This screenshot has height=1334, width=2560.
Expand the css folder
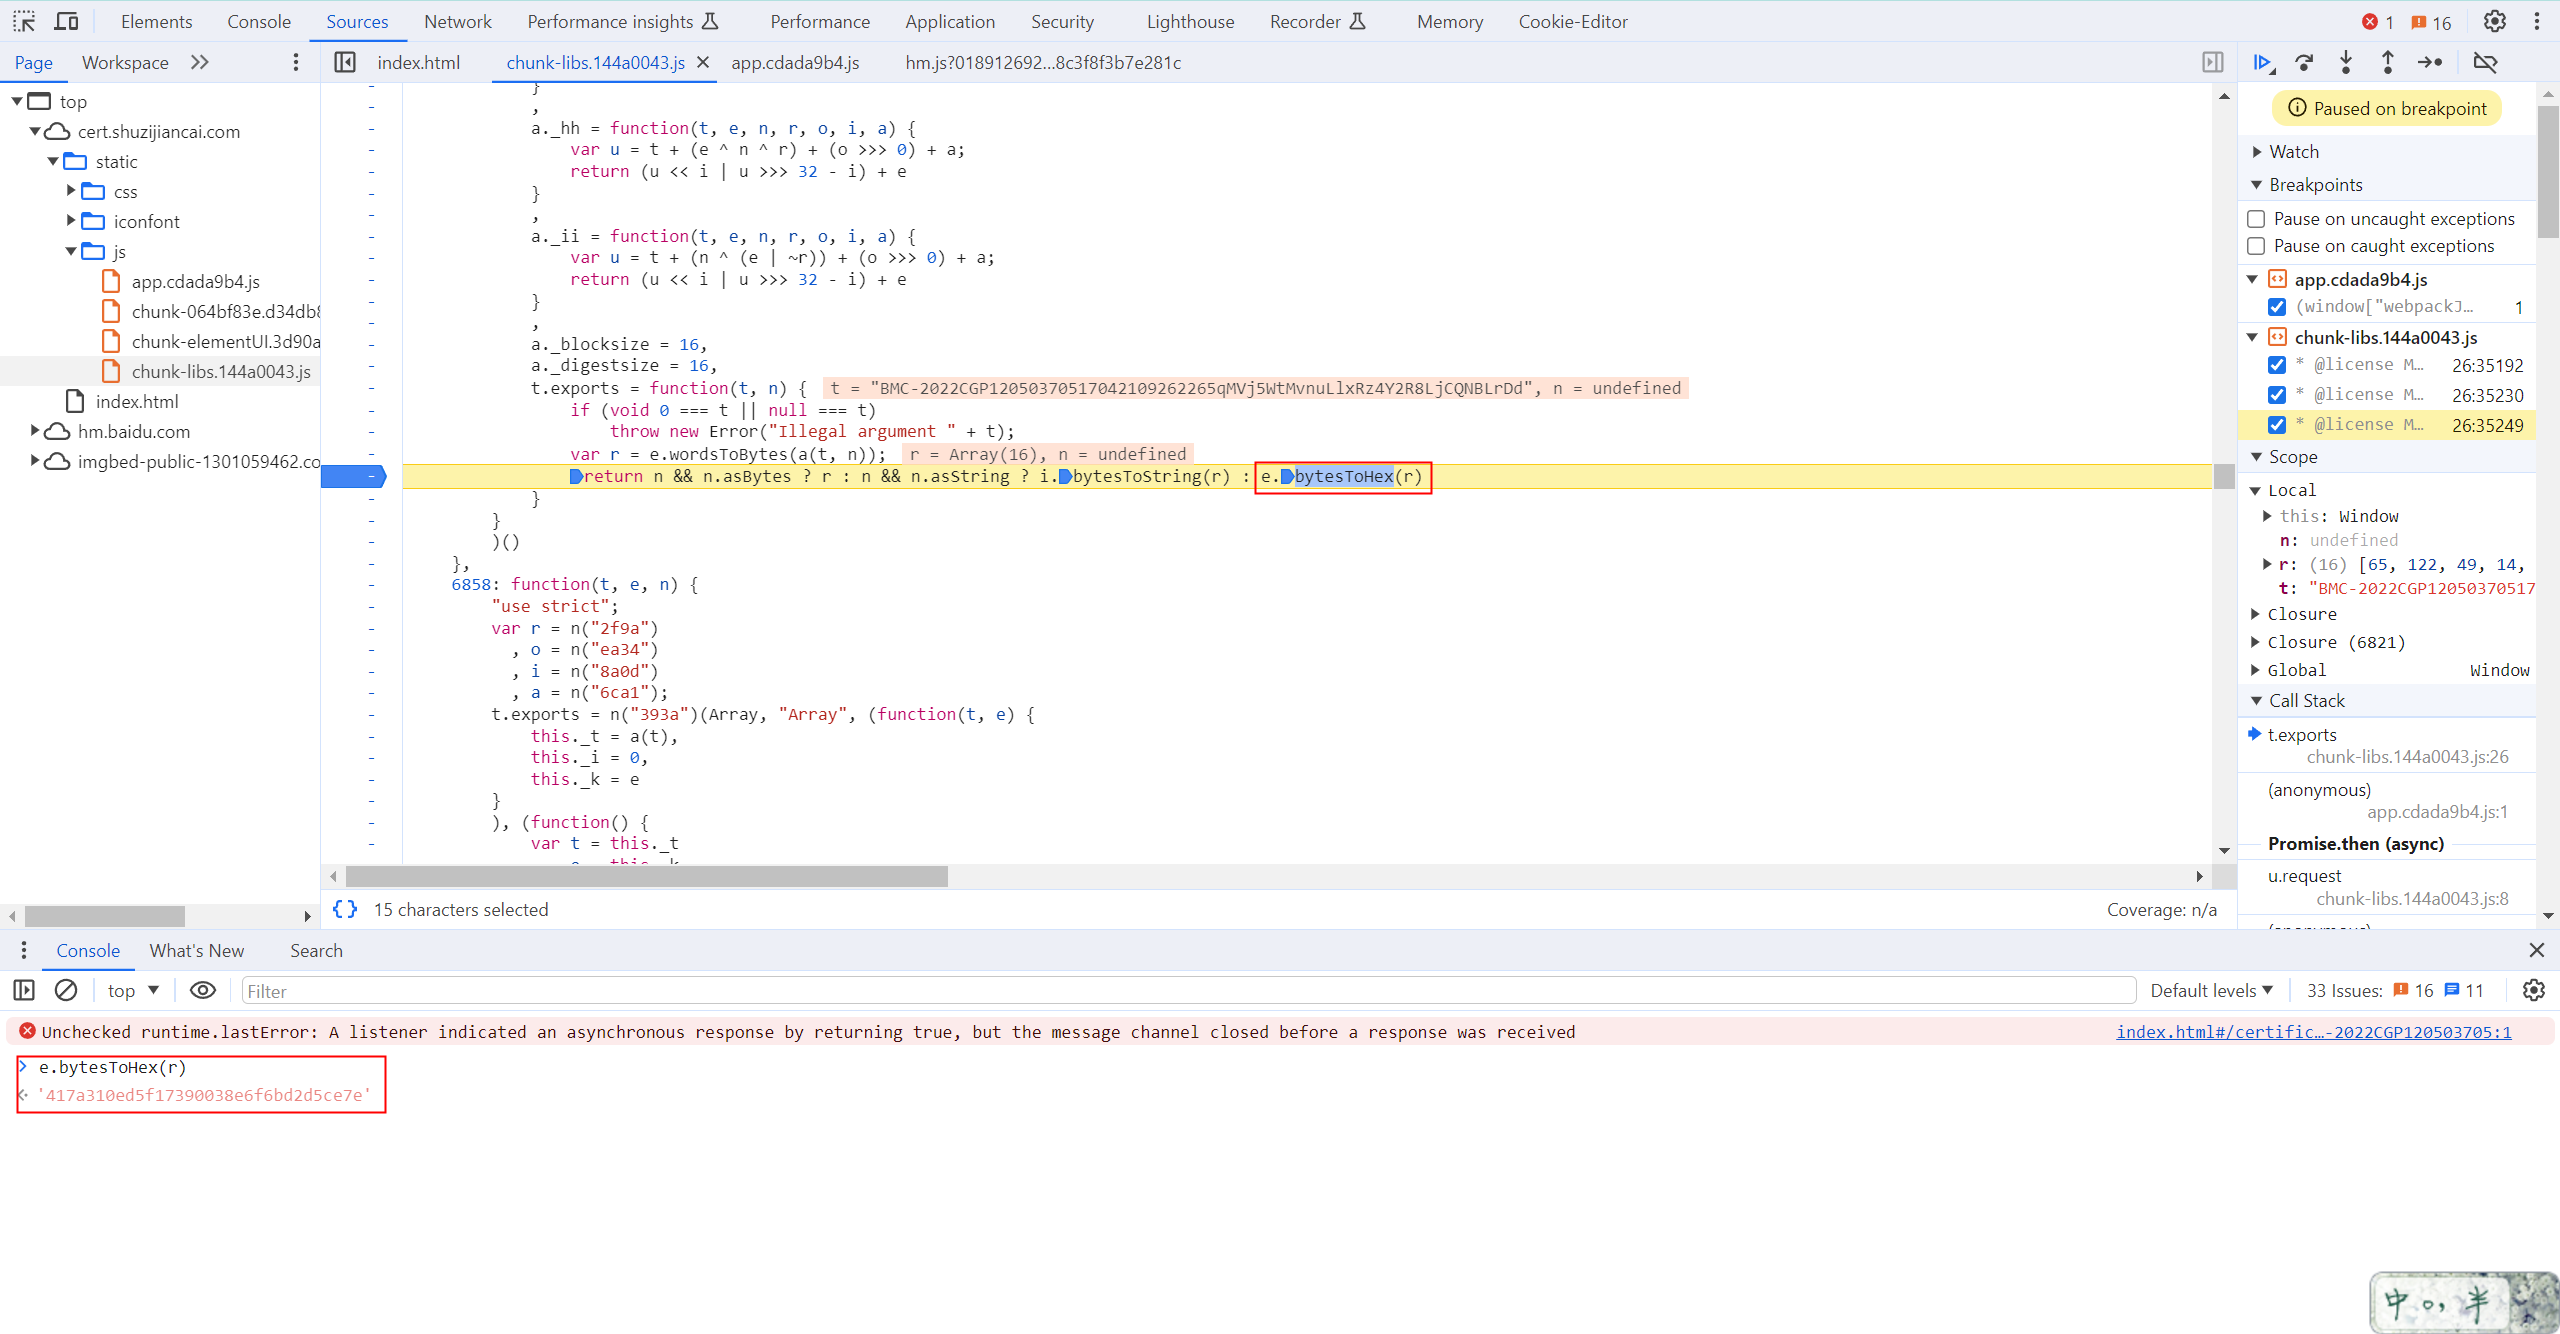(x=71, y=191)
